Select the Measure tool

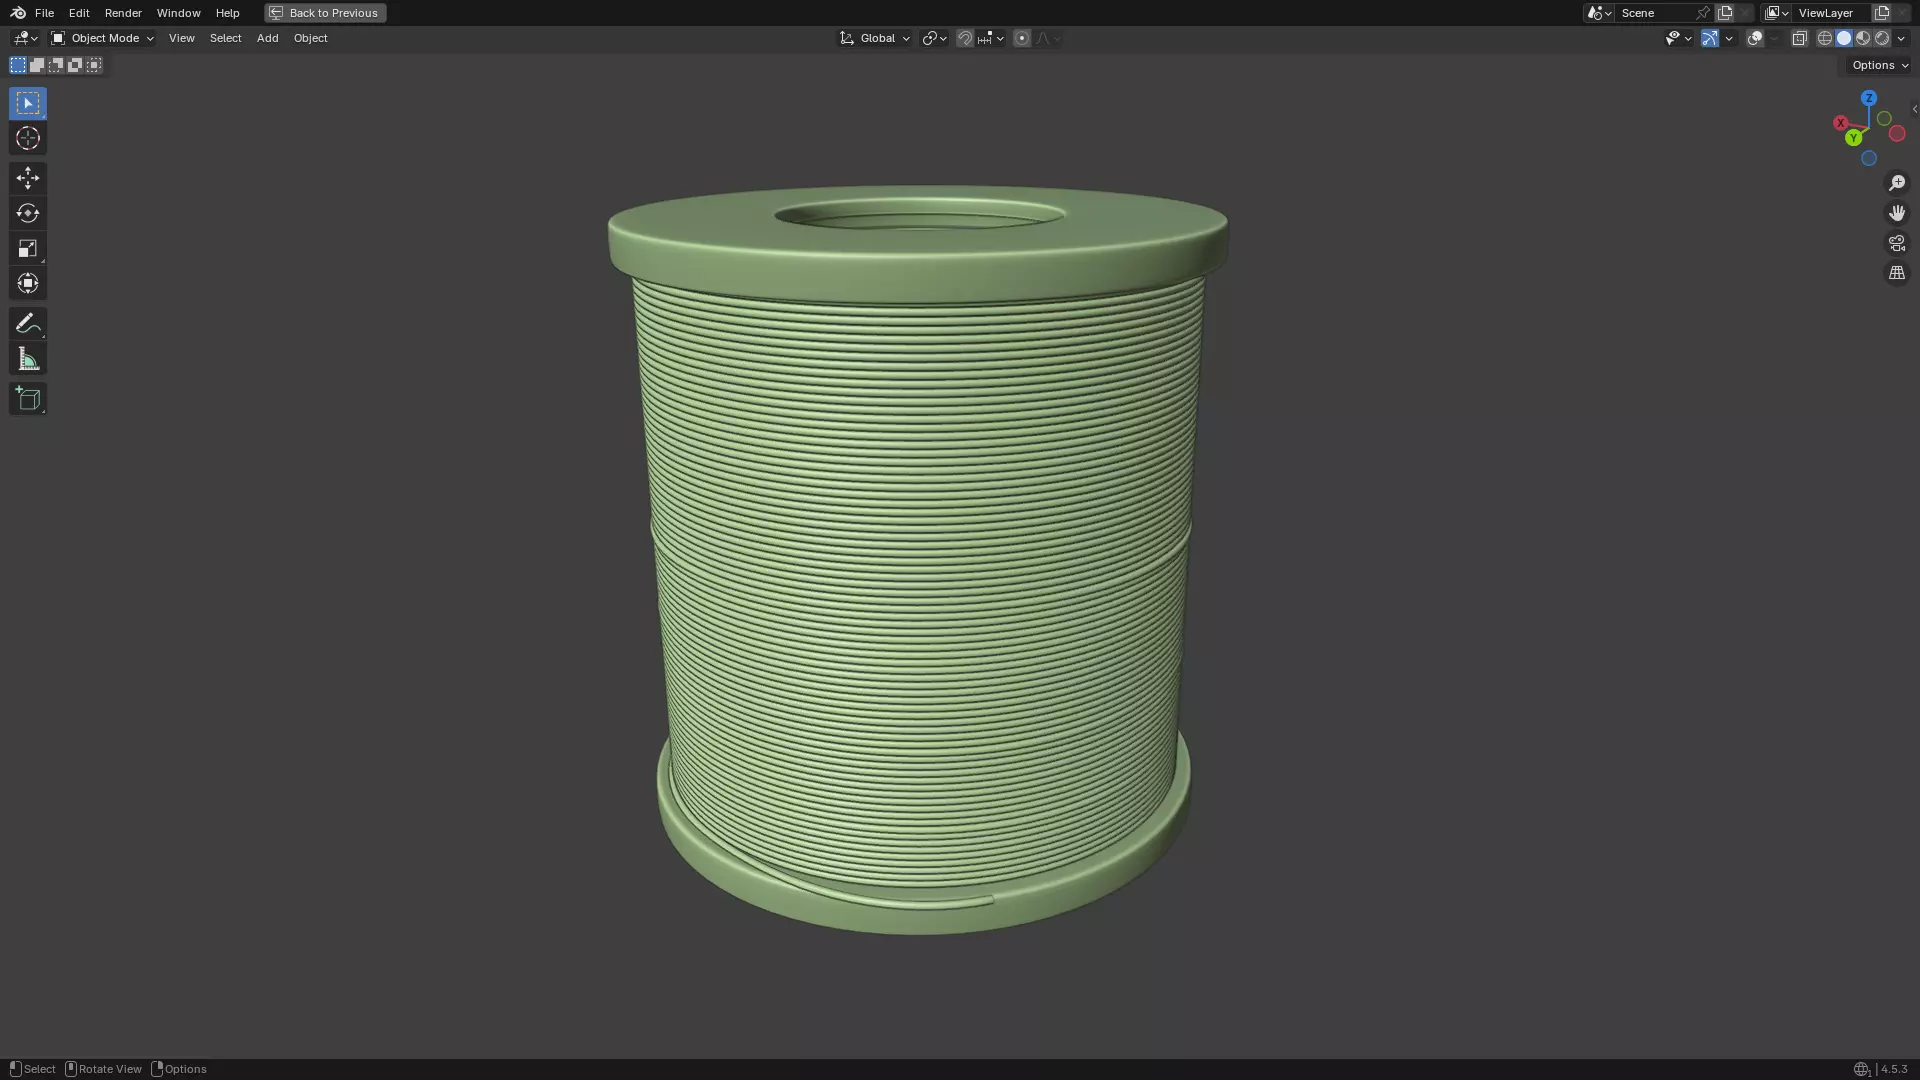[x=28, y=359]
